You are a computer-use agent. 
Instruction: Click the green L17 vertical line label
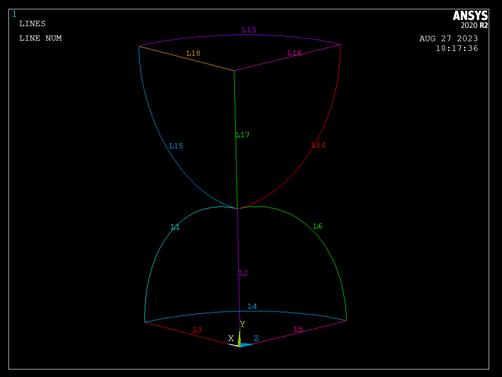click(x=242, y=135)
